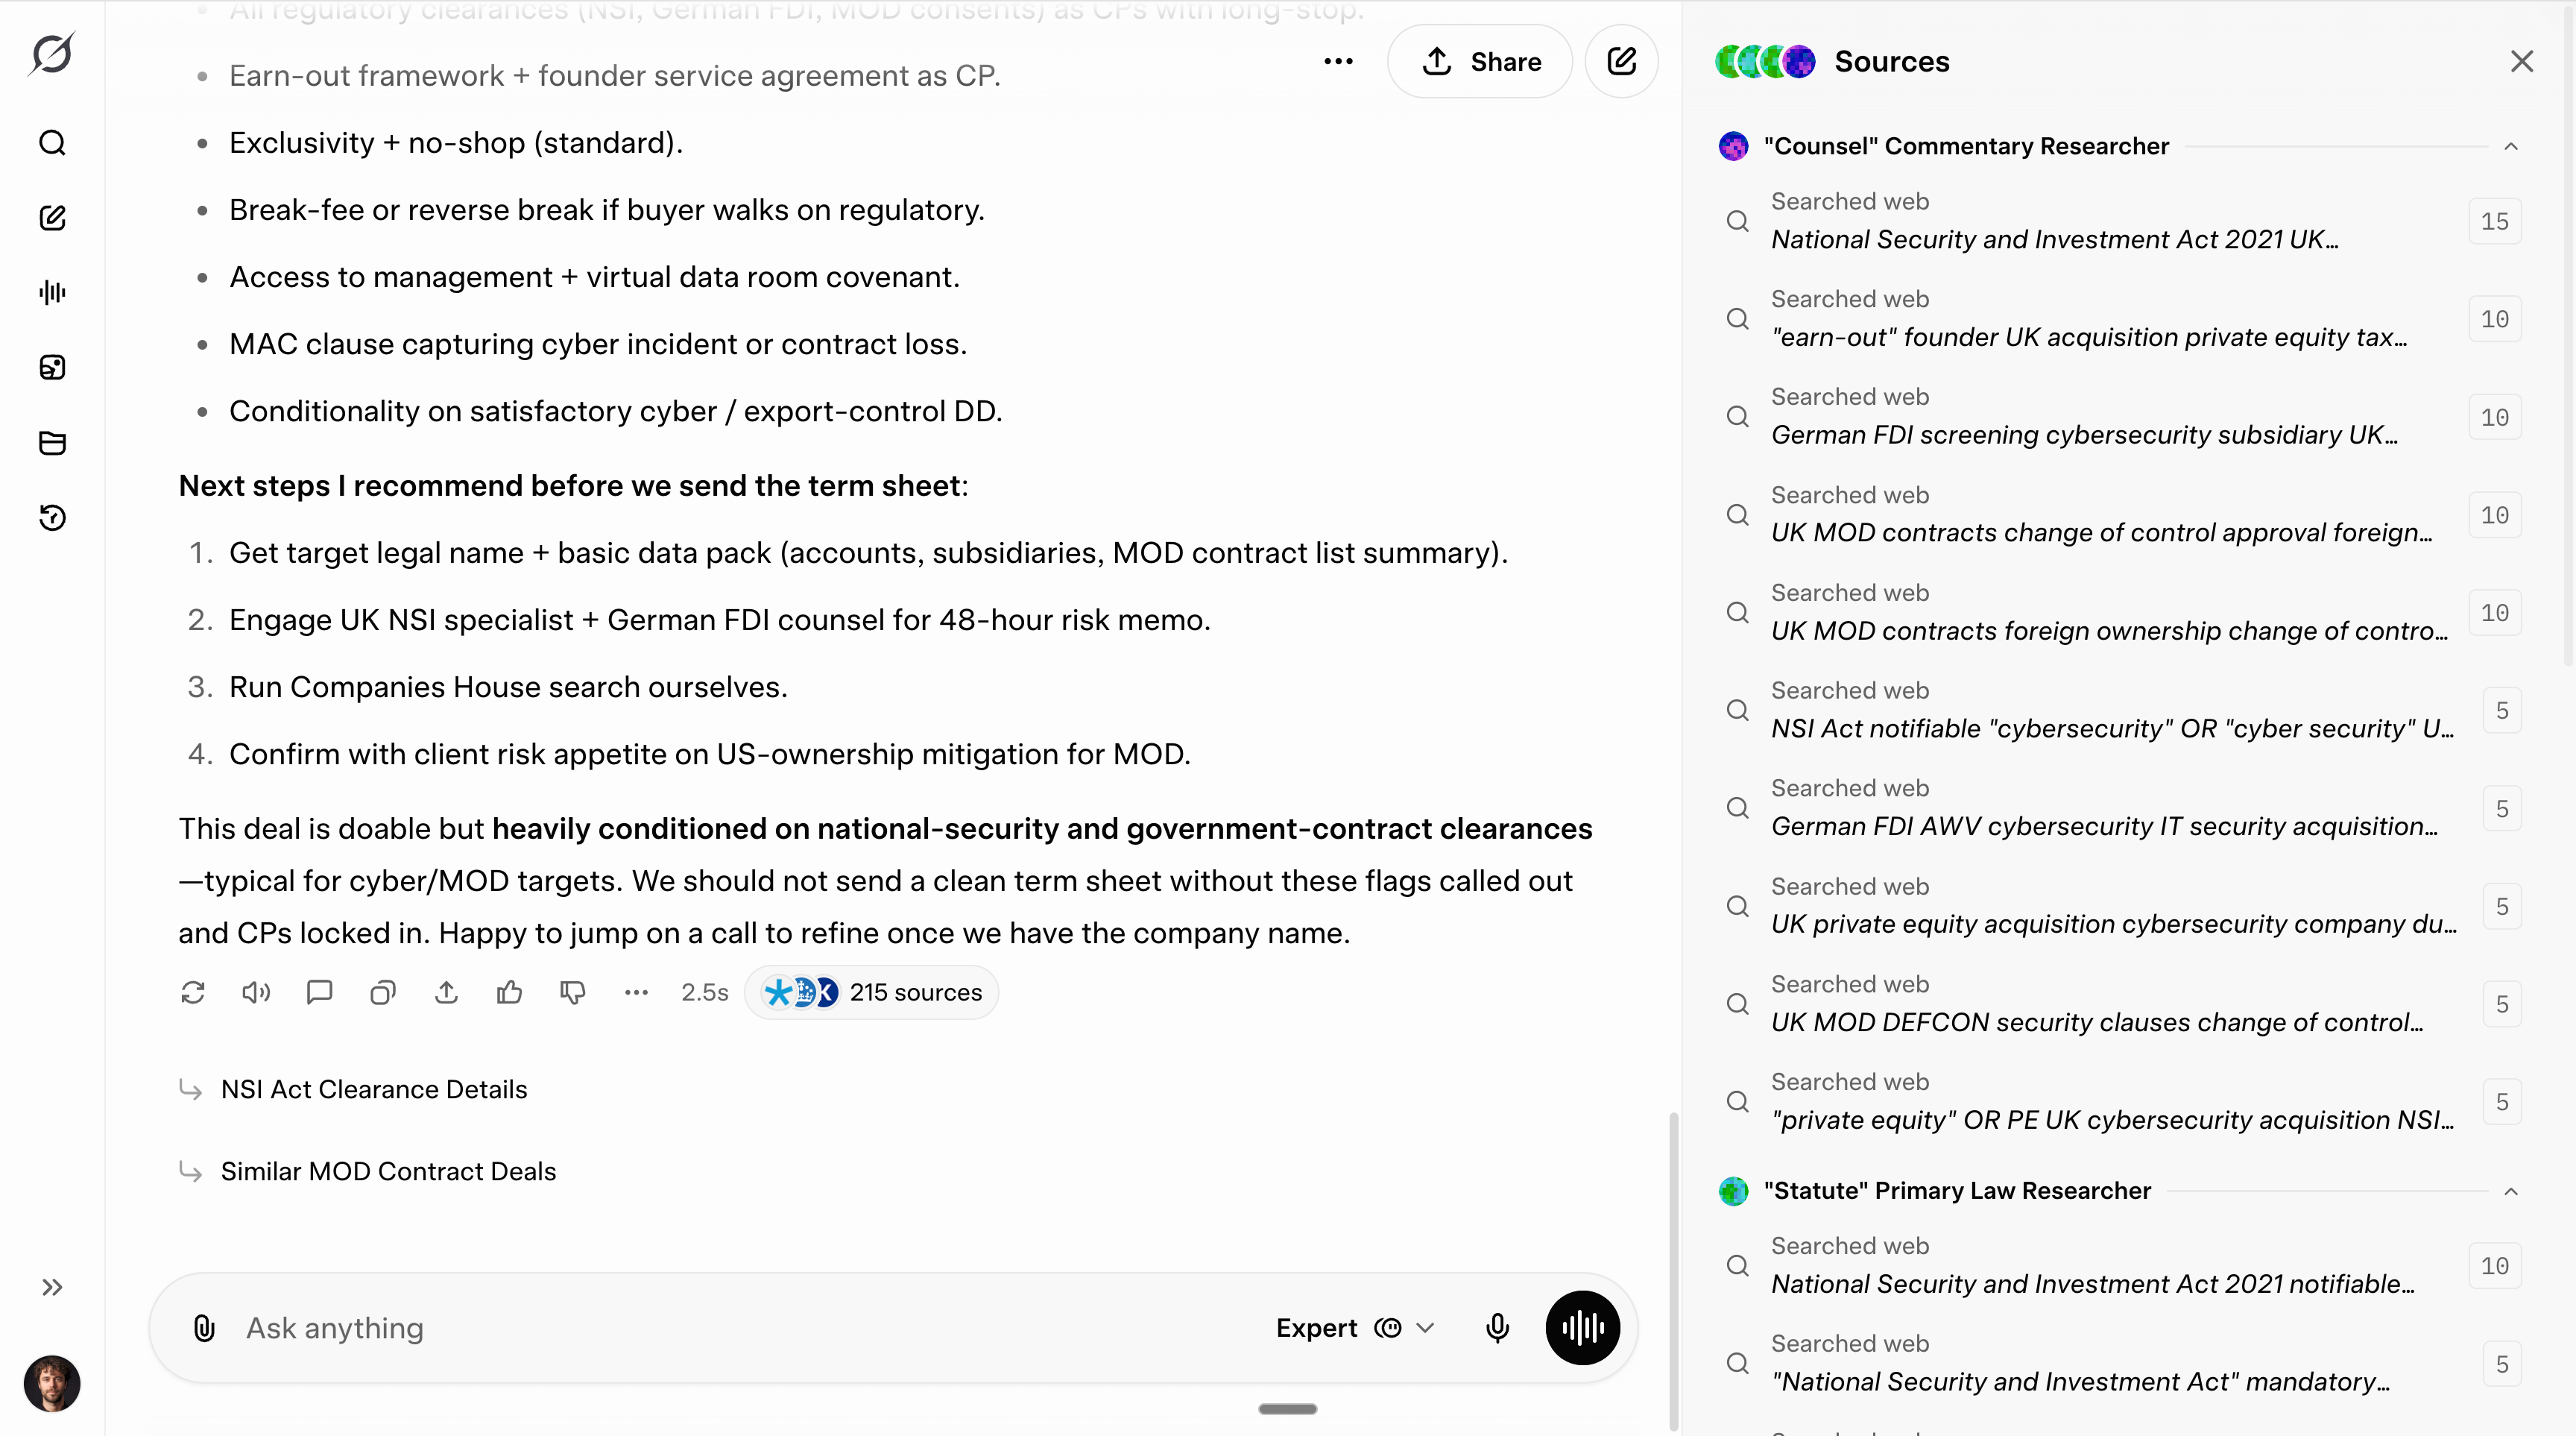
Task: Open the 215 sources chip
Action: pyautogui.click(x=872, y=992)
